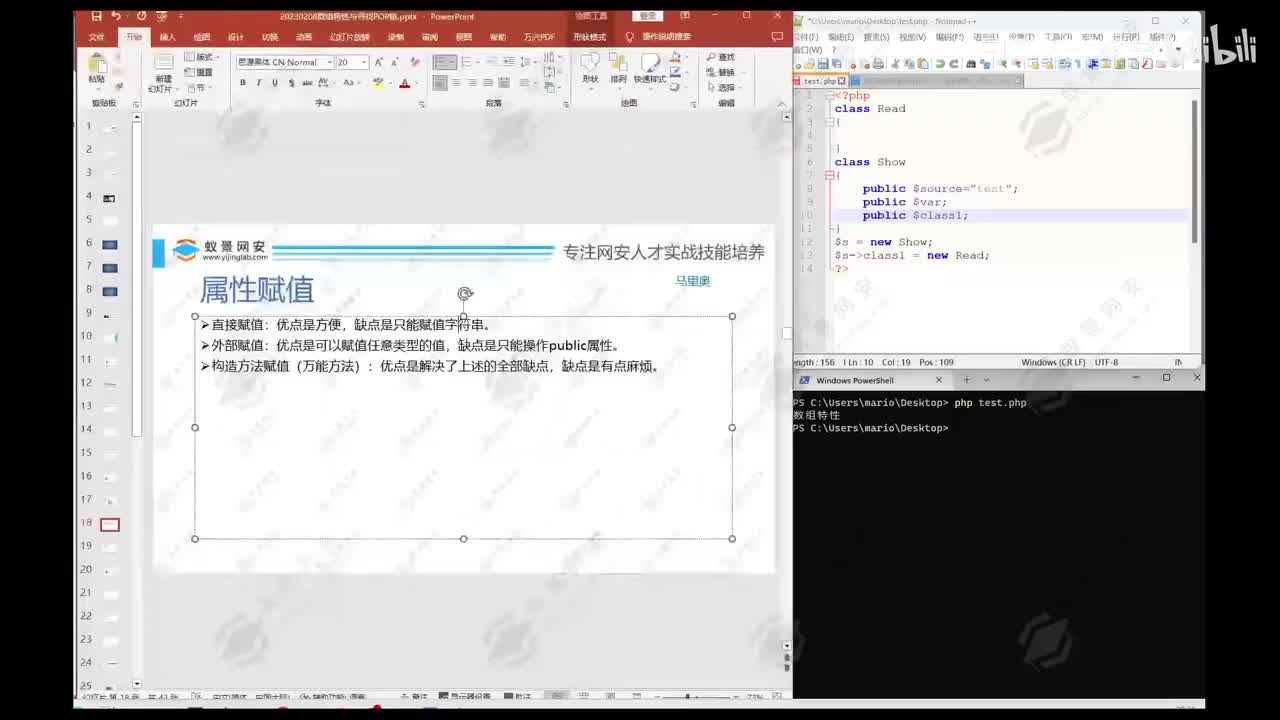Viewport: 1280px width, 720px height.
Task: Open the Find tool in PowerPoint
Action: point(720,57)
